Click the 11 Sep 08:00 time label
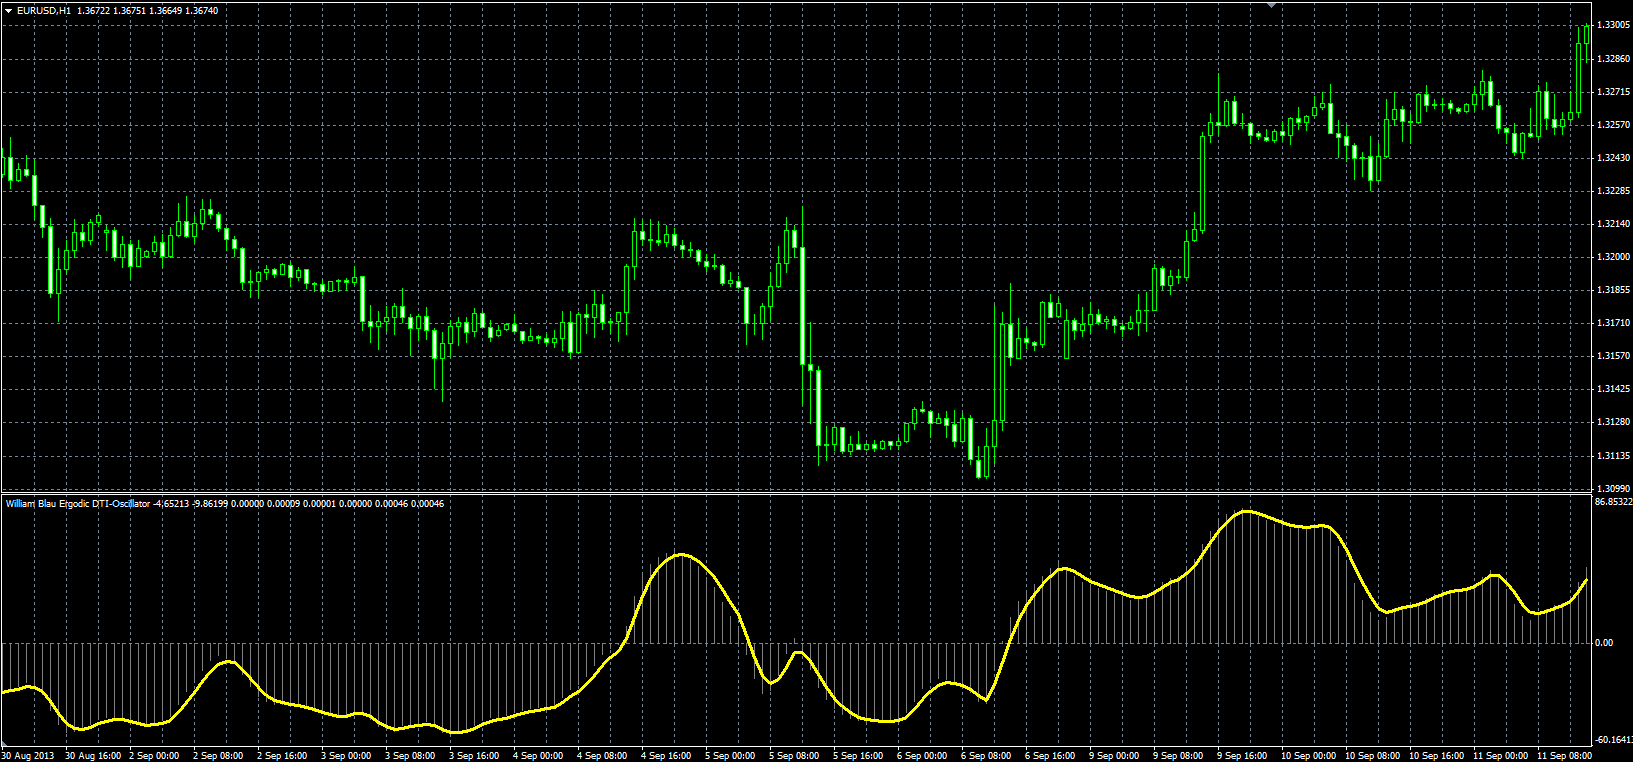This screenshot has height=762, width=1633. 1565,756
